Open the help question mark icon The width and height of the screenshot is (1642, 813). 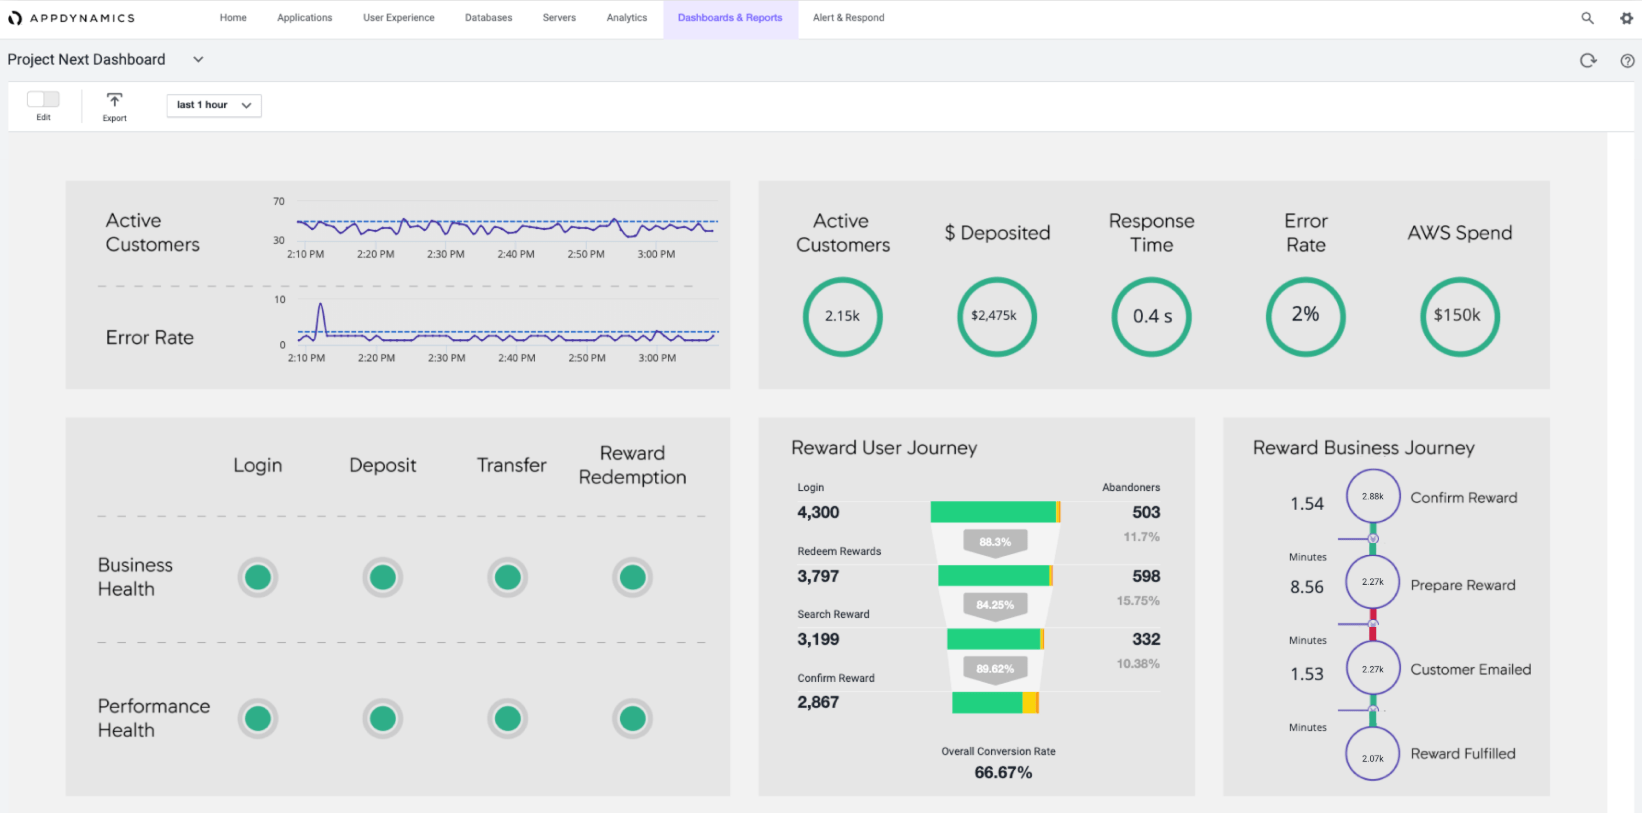click(1627, 60)
